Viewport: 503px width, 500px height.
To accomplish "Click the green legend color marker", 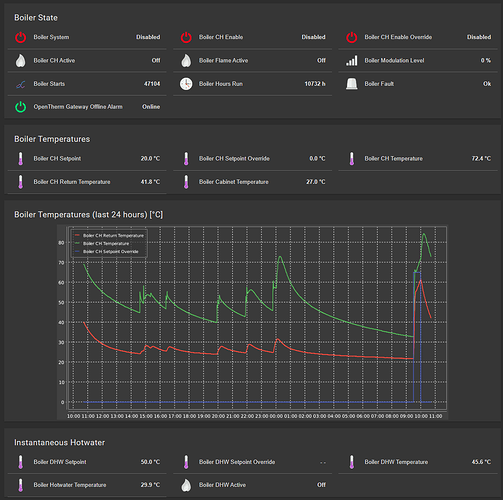I will click(77, 243).
